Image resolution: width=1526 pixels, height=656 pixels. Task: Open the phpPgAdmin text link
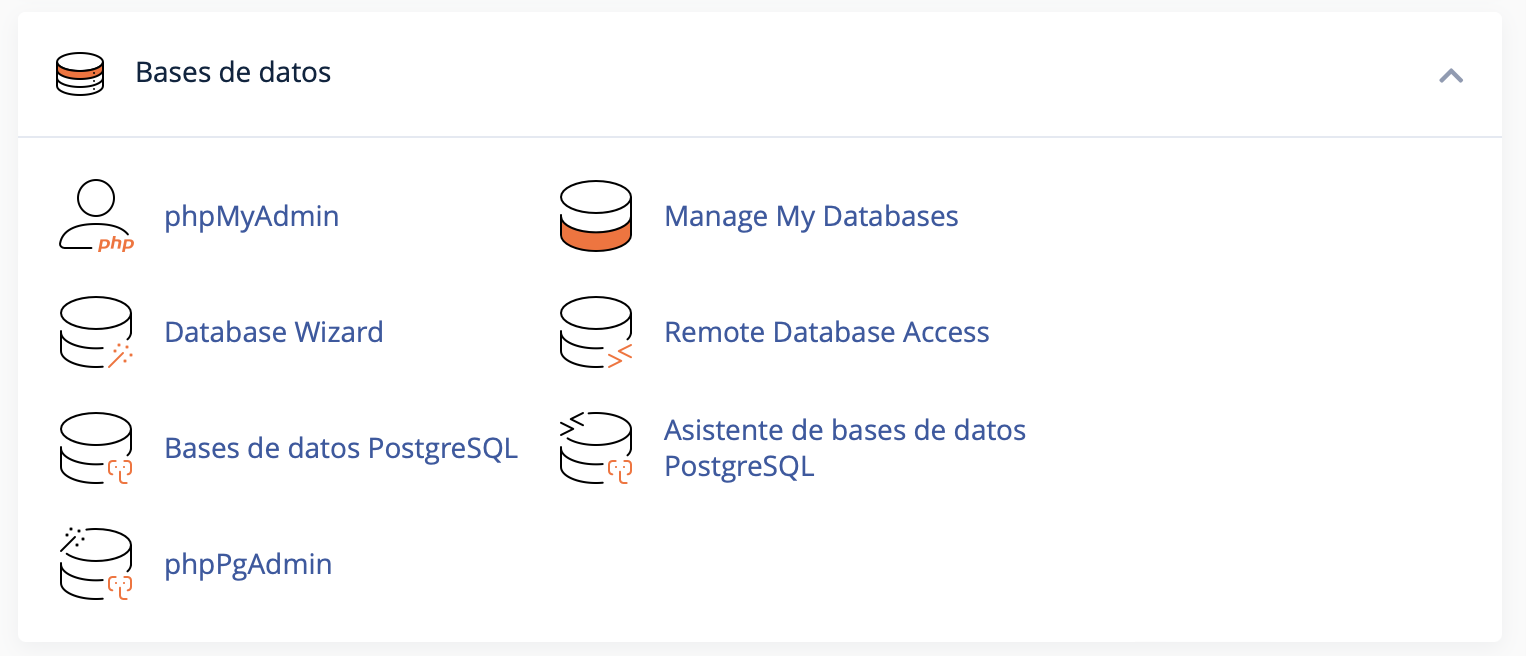248,564
